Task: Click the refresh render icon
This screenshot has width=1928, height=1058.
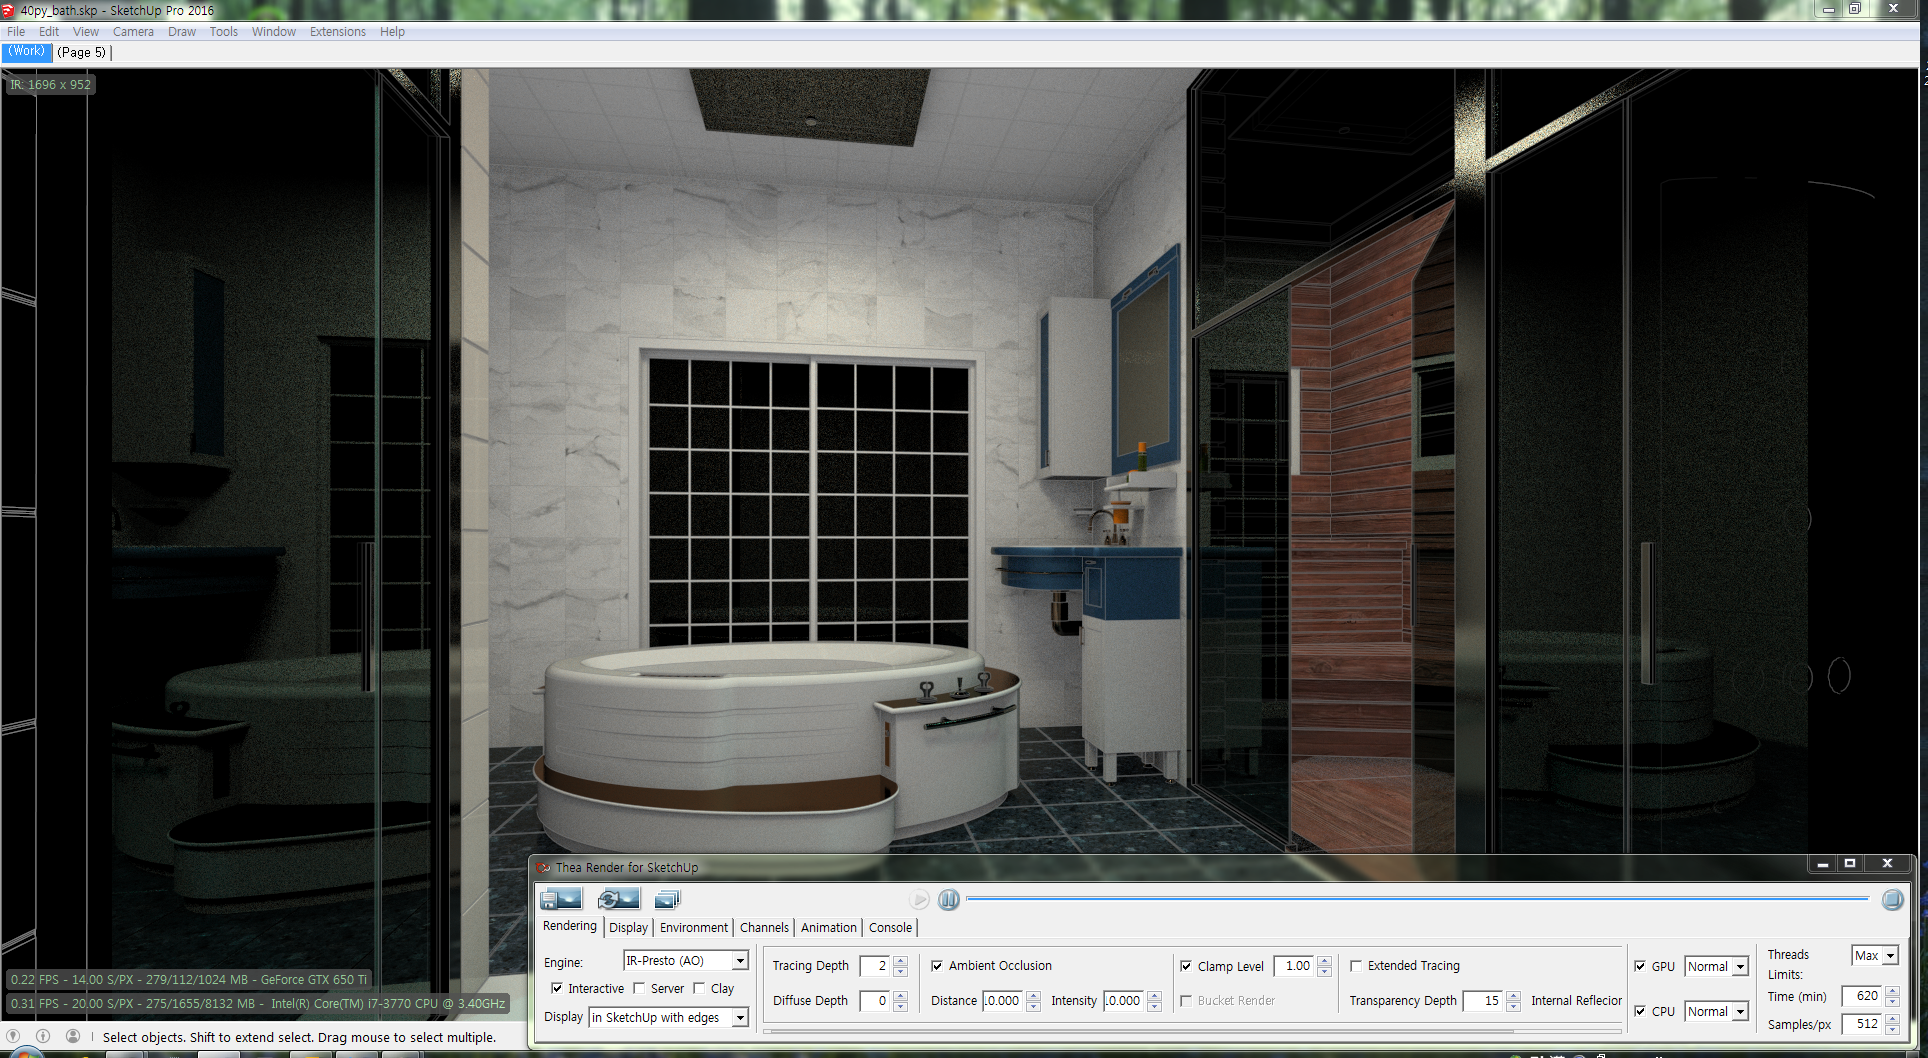Action: coord(618,899)
